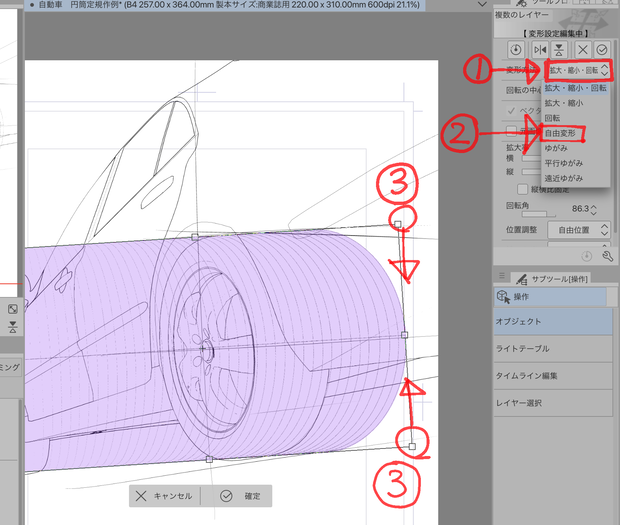Open the 変形方法 dropdown showing 拡大・縮小・回転
This screenshot has width=620, height=525.
click(578, 70)
